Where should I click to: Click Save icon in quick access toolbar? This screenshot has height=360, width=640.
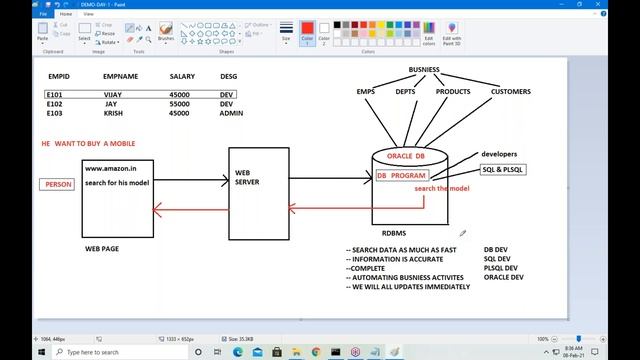click(48, 4)
